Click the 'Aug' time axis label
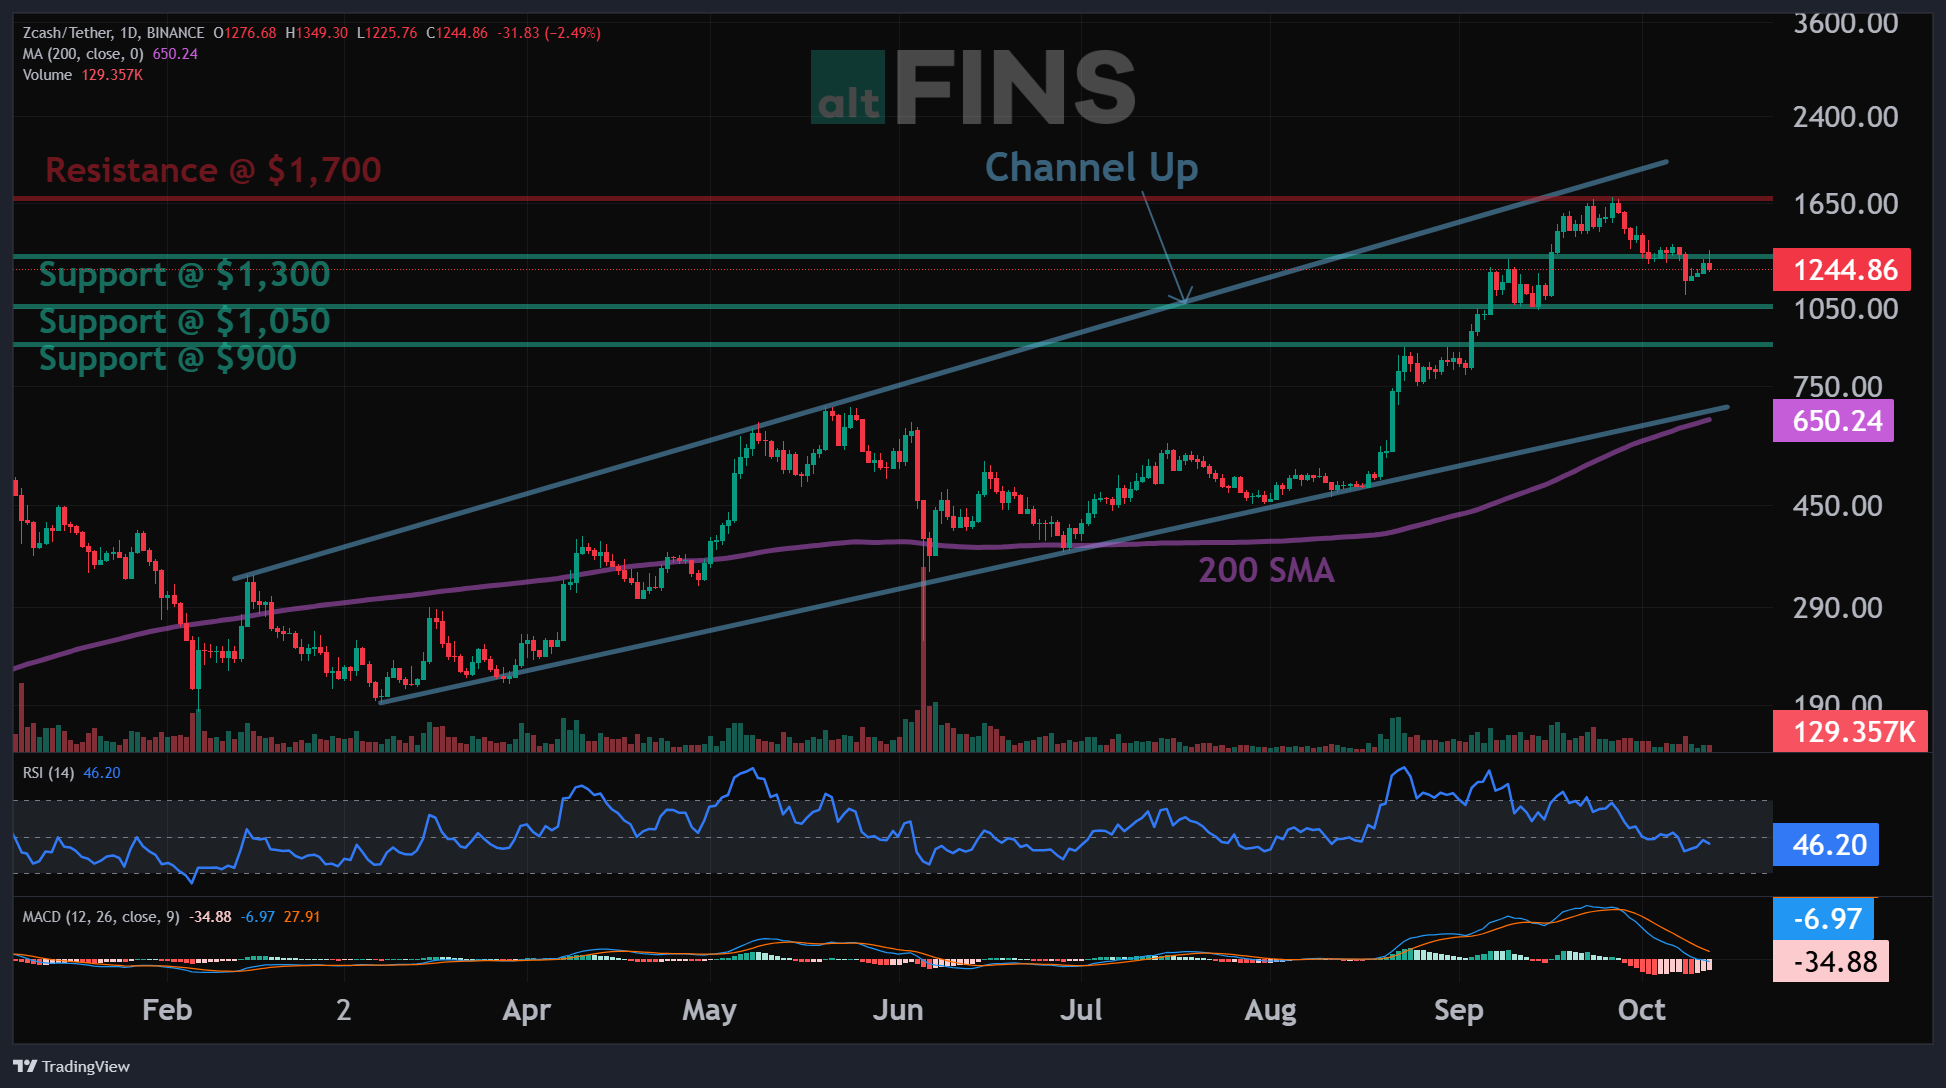The width and height of the screenshot is (1946, 1088). point(1270,1010)
